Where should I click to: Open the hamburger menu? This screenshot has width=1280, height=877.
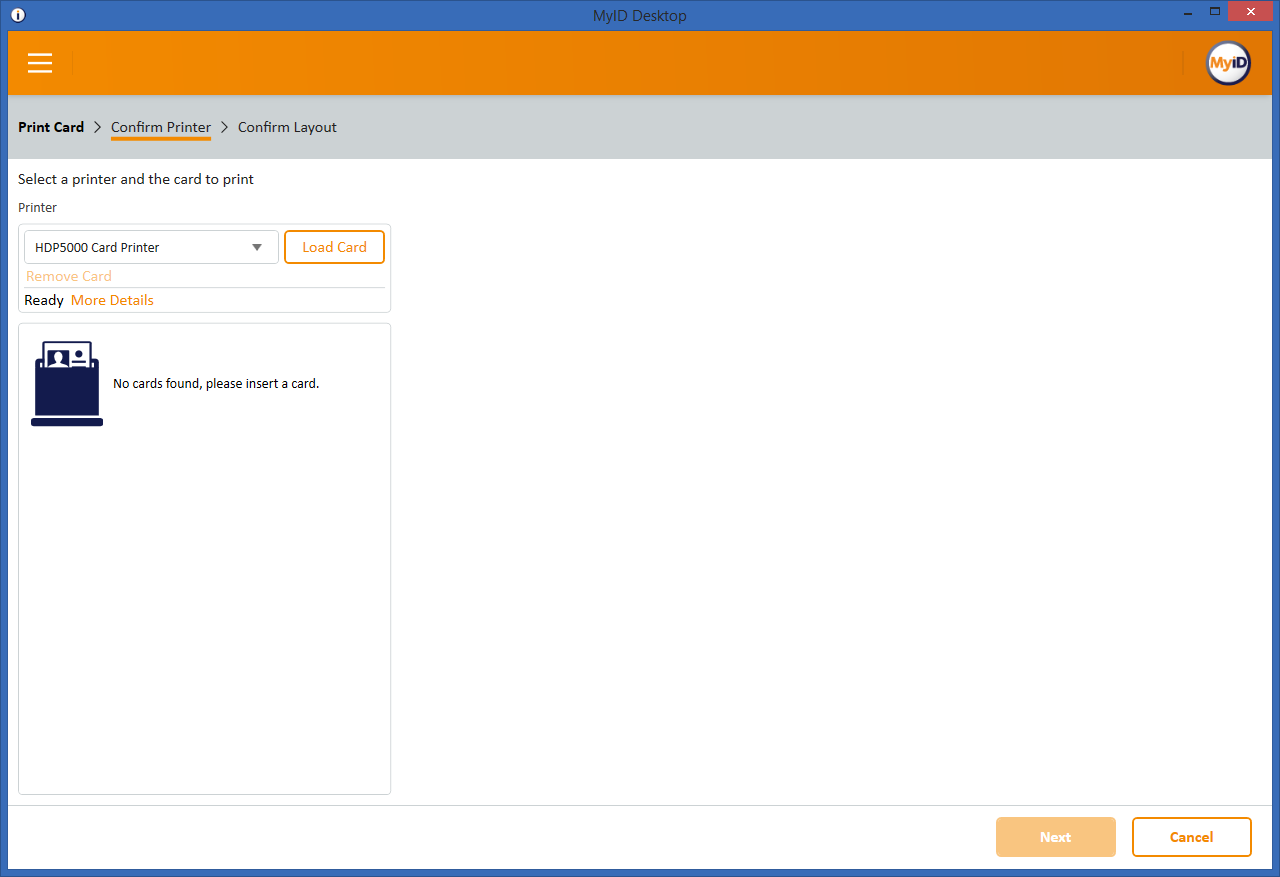click(x=40, y=63)
